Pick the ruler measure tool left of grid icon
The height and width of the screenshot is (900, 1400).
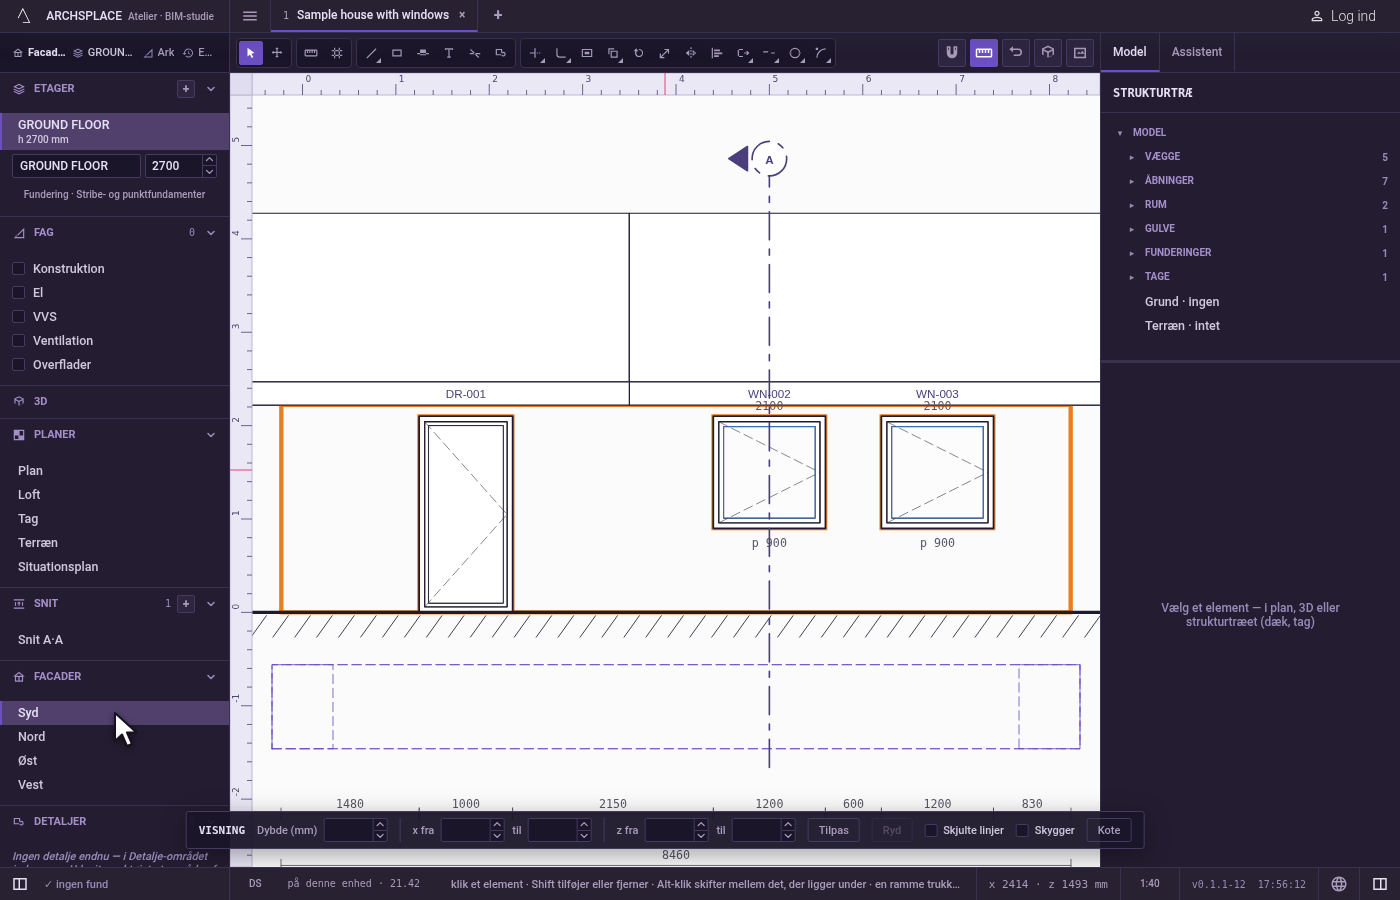click(x=311, y=53)
